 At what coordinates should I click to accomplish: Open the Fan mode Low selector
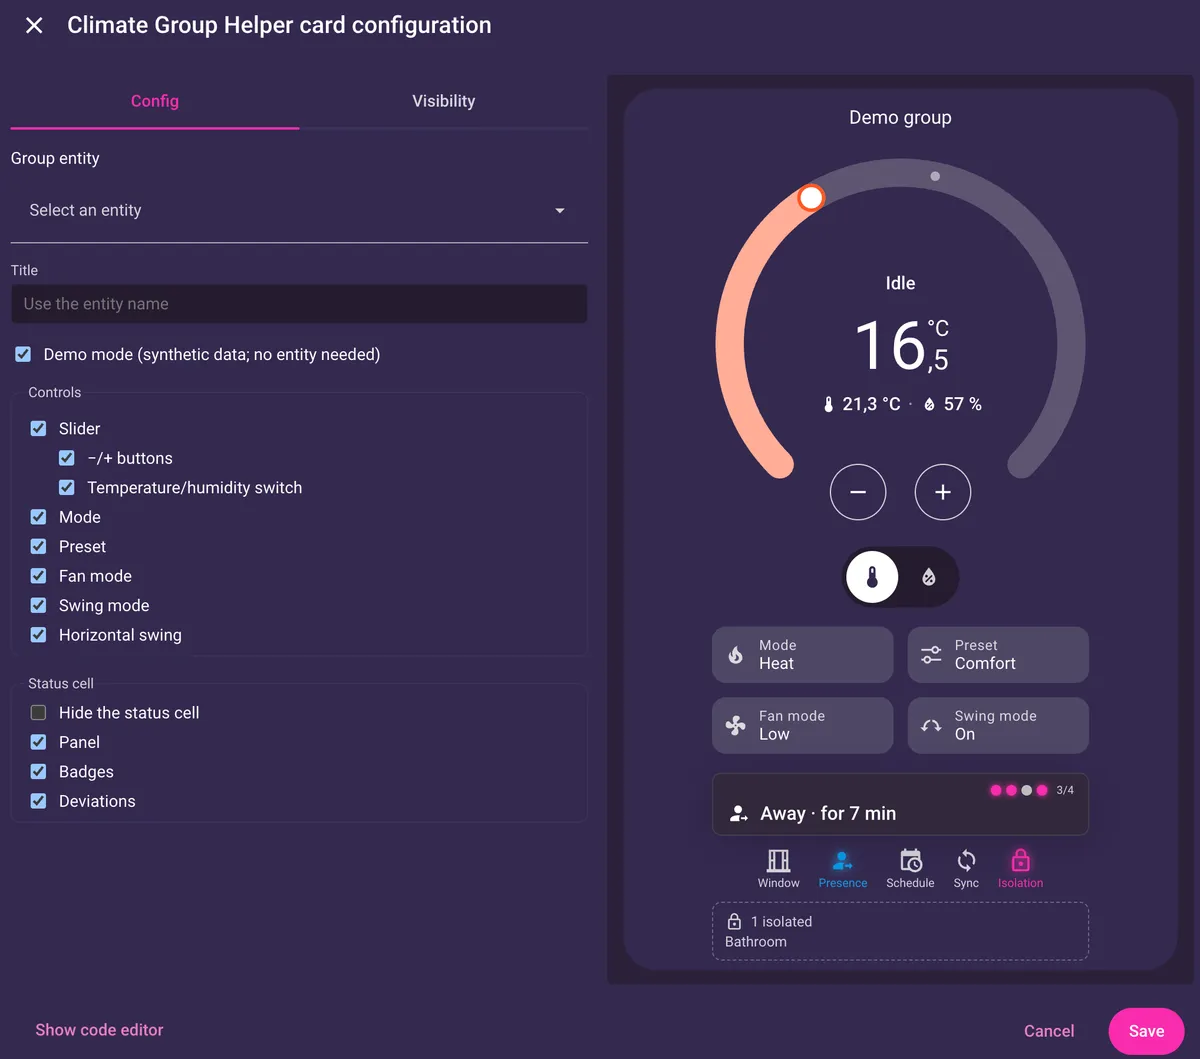tap(802, 725)
